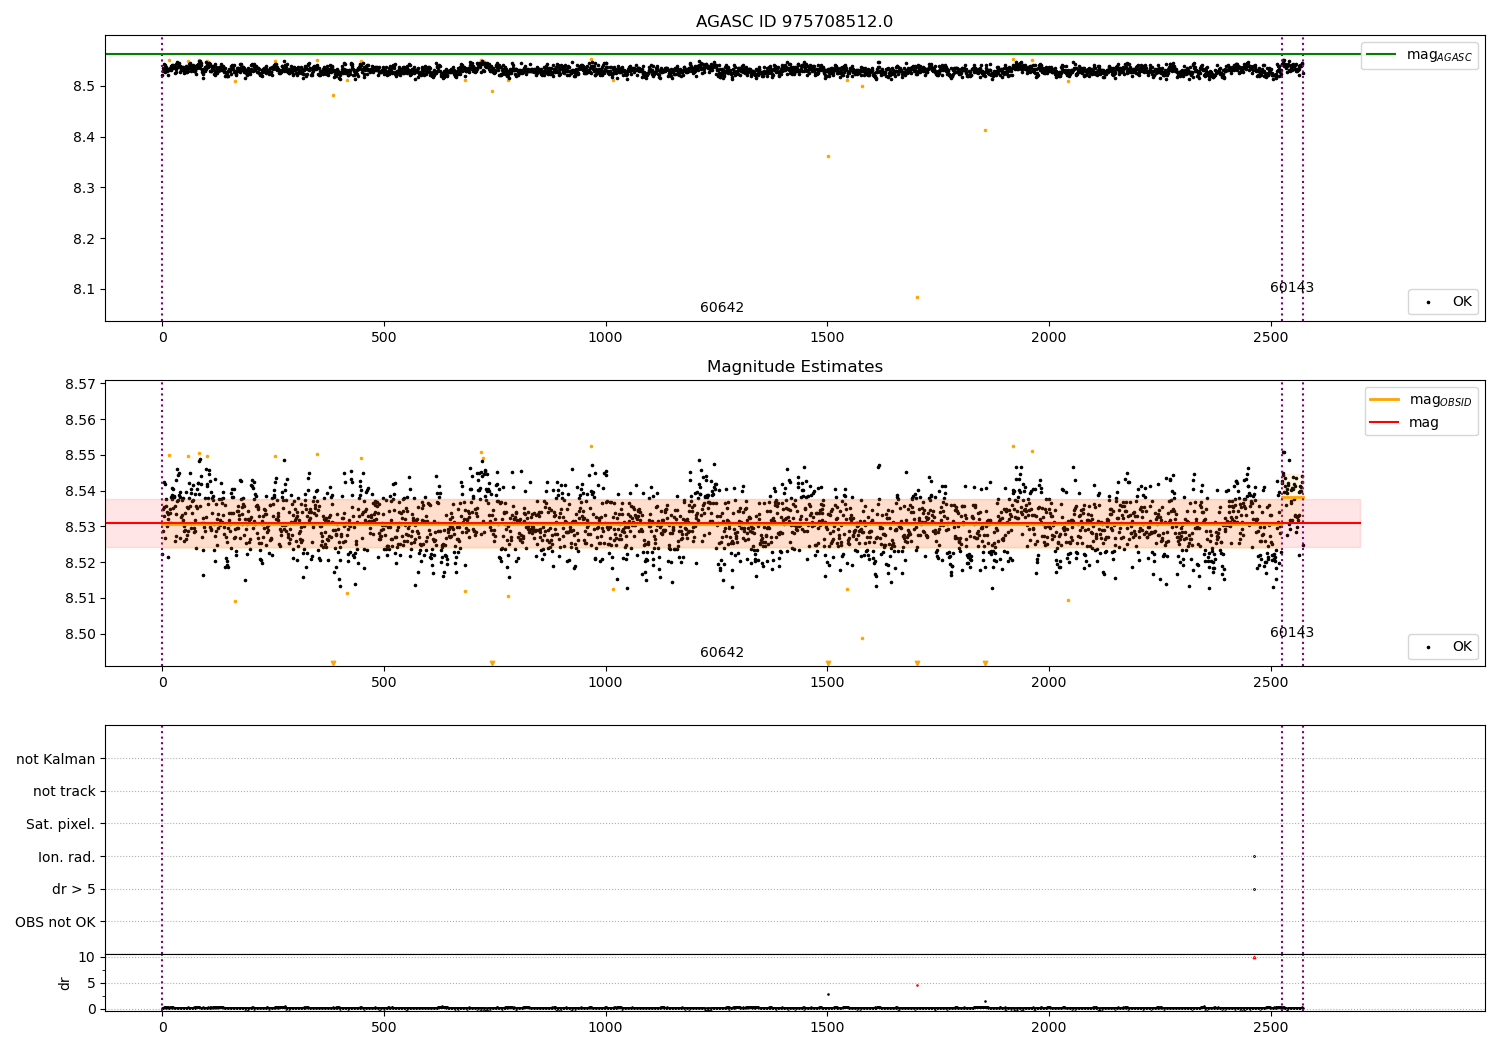Click the '60642' label in the top plot
1500x1050 pixels.
coord(722,308)
